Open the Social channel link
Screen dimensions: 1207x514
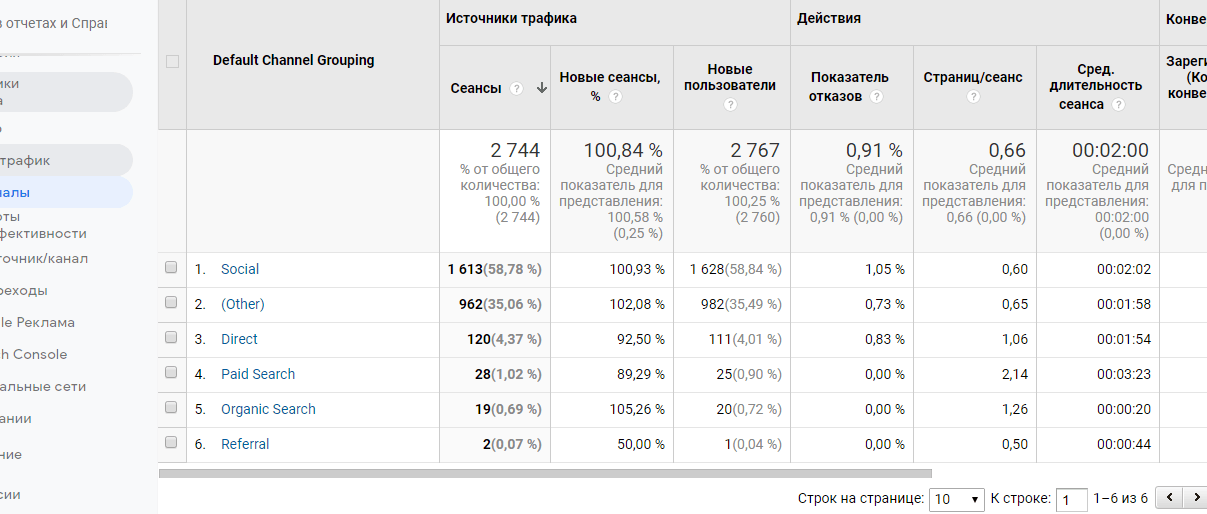click(x=240, y=269)
